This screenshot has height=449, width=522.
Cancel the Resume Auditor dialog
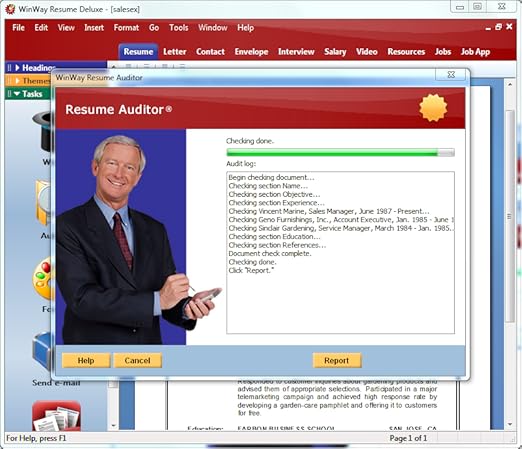click(138, 360)
